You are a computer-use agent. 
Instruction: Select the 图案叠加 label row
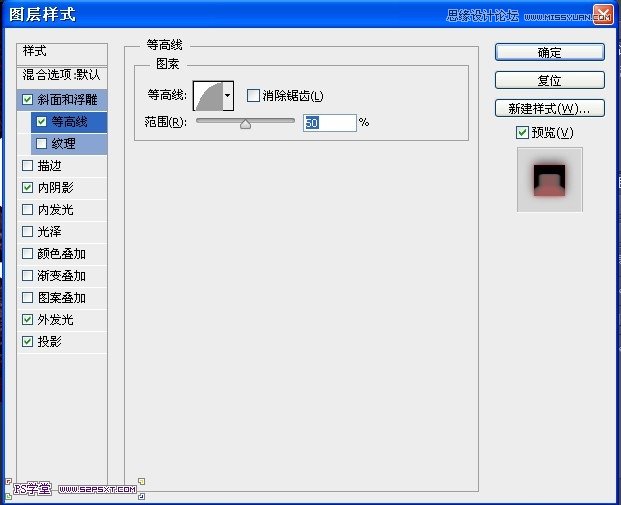(62, 297)
